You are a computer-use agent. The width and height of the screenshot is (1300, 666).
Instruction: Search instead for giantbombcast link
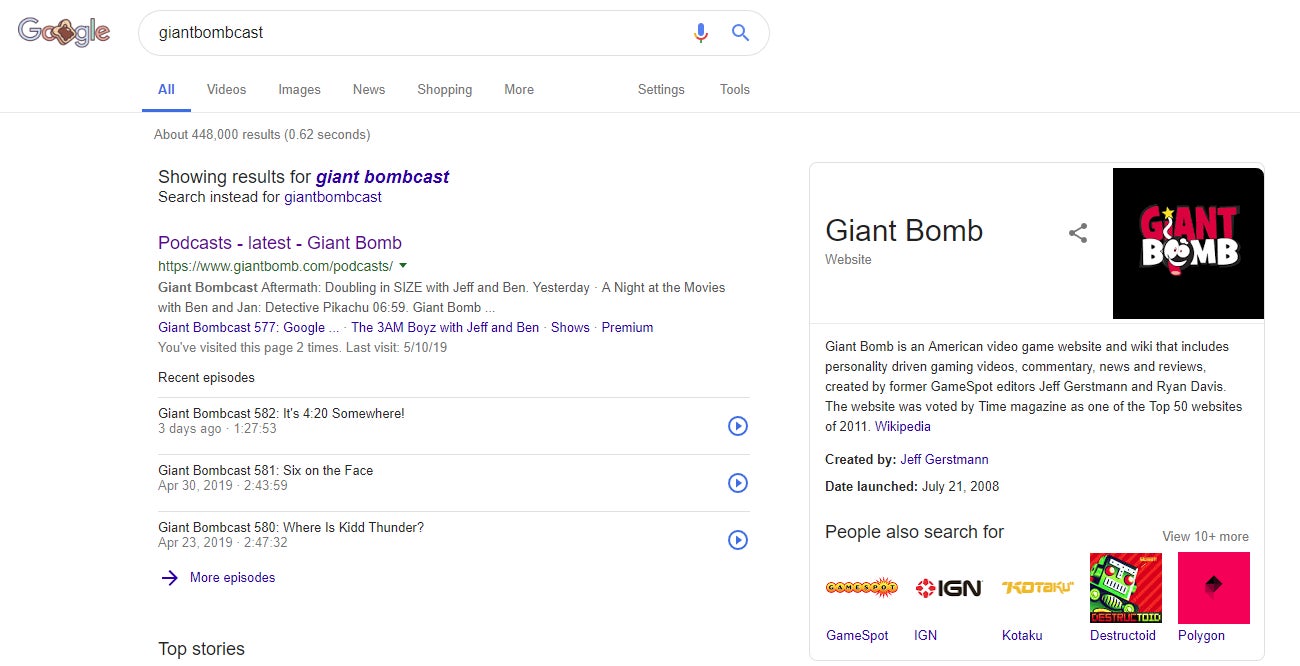pos(333,197)
